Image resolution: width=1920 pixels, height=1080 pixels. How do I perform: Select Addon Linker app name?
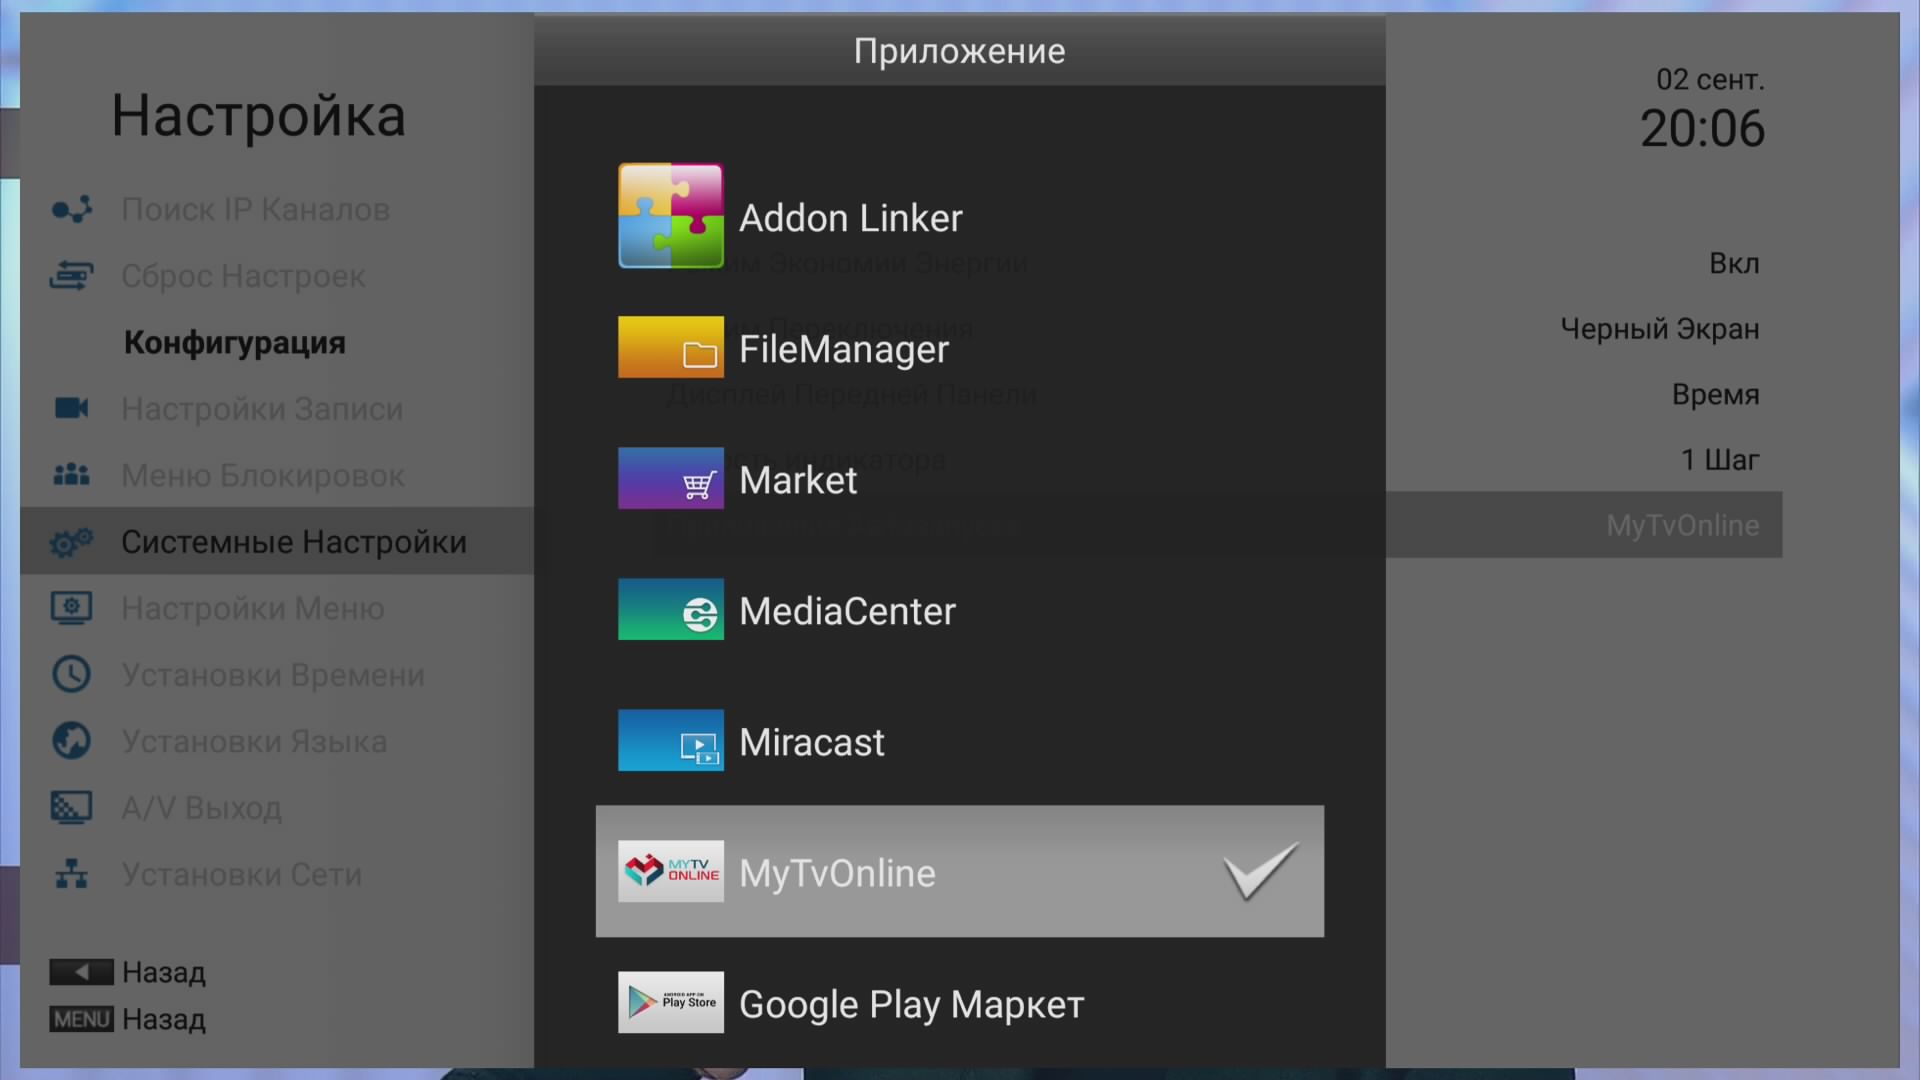851,218
